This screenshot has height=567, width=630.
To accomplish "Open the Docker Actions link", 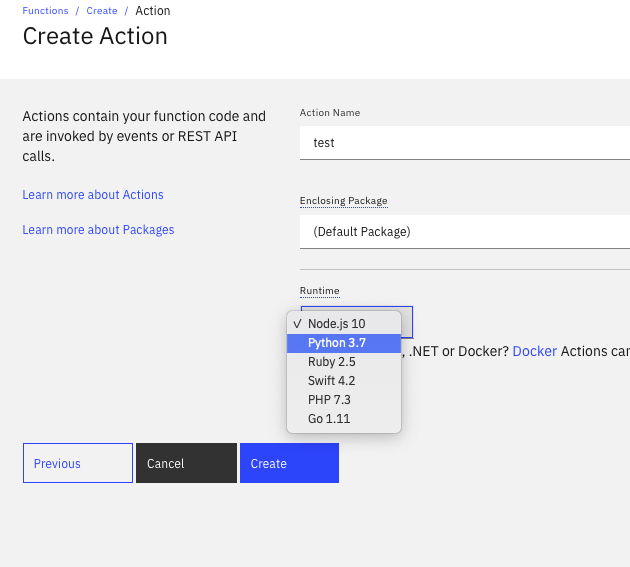I will tap(534, 352).
